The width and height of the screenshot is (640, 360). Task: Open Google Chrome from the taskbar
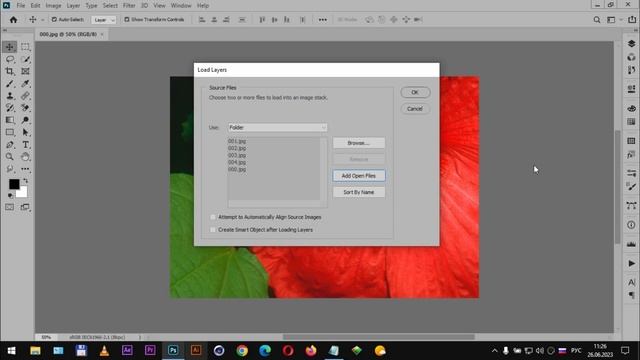(x=242, y=351)
